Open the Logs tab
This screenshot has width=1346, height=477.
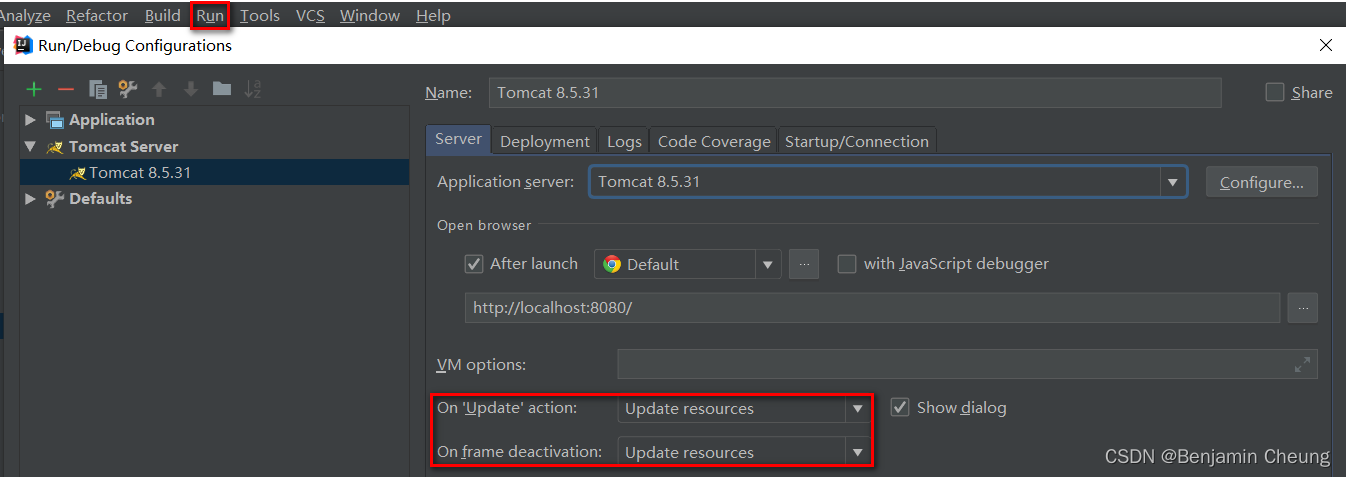pyautogui.click(x=624, y=141)
